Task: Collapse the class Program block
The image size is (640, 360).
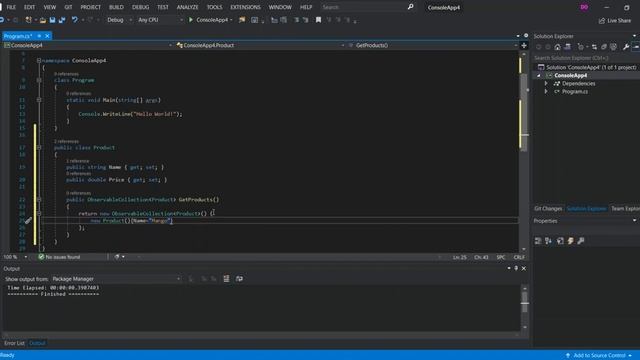Action: (x=39, y=80)
